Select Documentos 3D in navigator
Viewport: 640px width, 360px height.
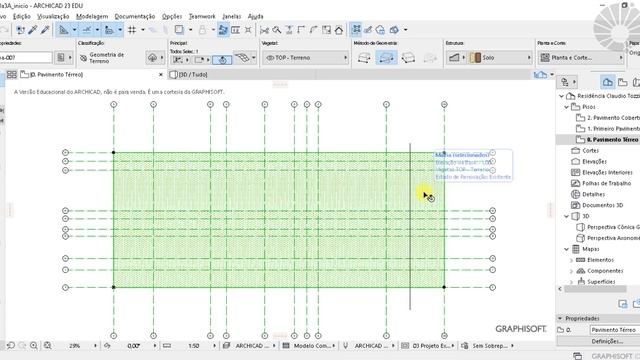[597, 205]
